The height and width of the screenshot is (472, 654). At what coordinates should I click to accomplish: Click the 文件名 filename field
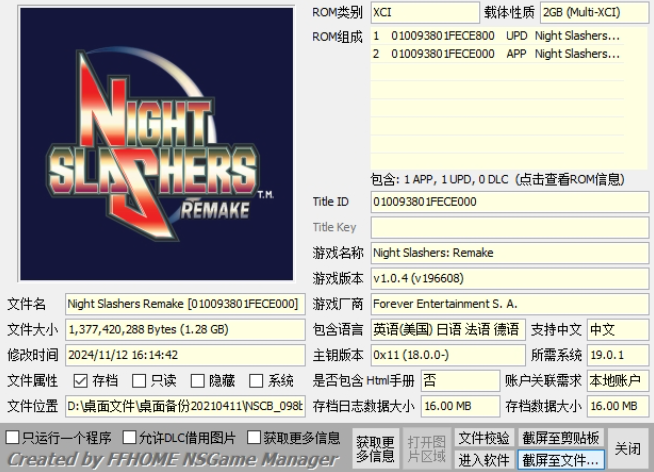(185, 304)
